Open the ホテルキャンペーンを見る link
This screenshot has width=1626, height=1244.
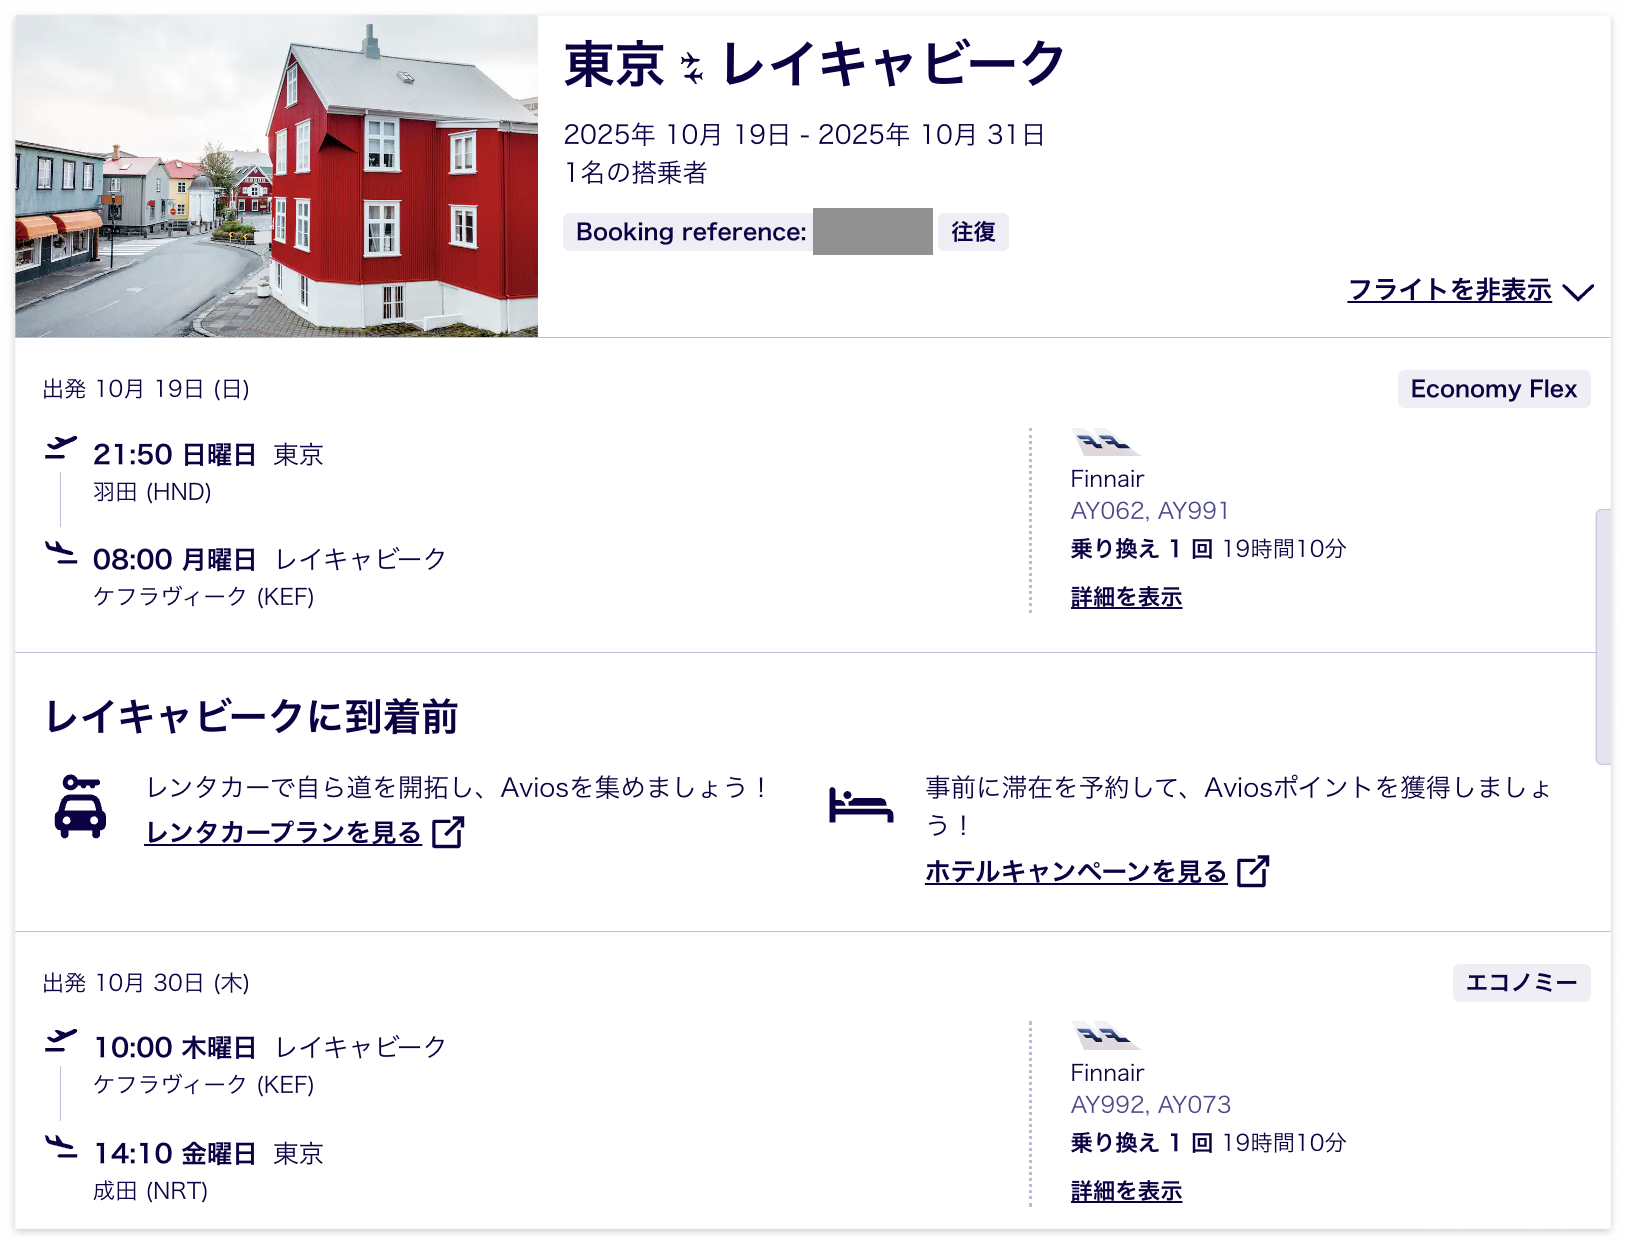pos(1076,871)
